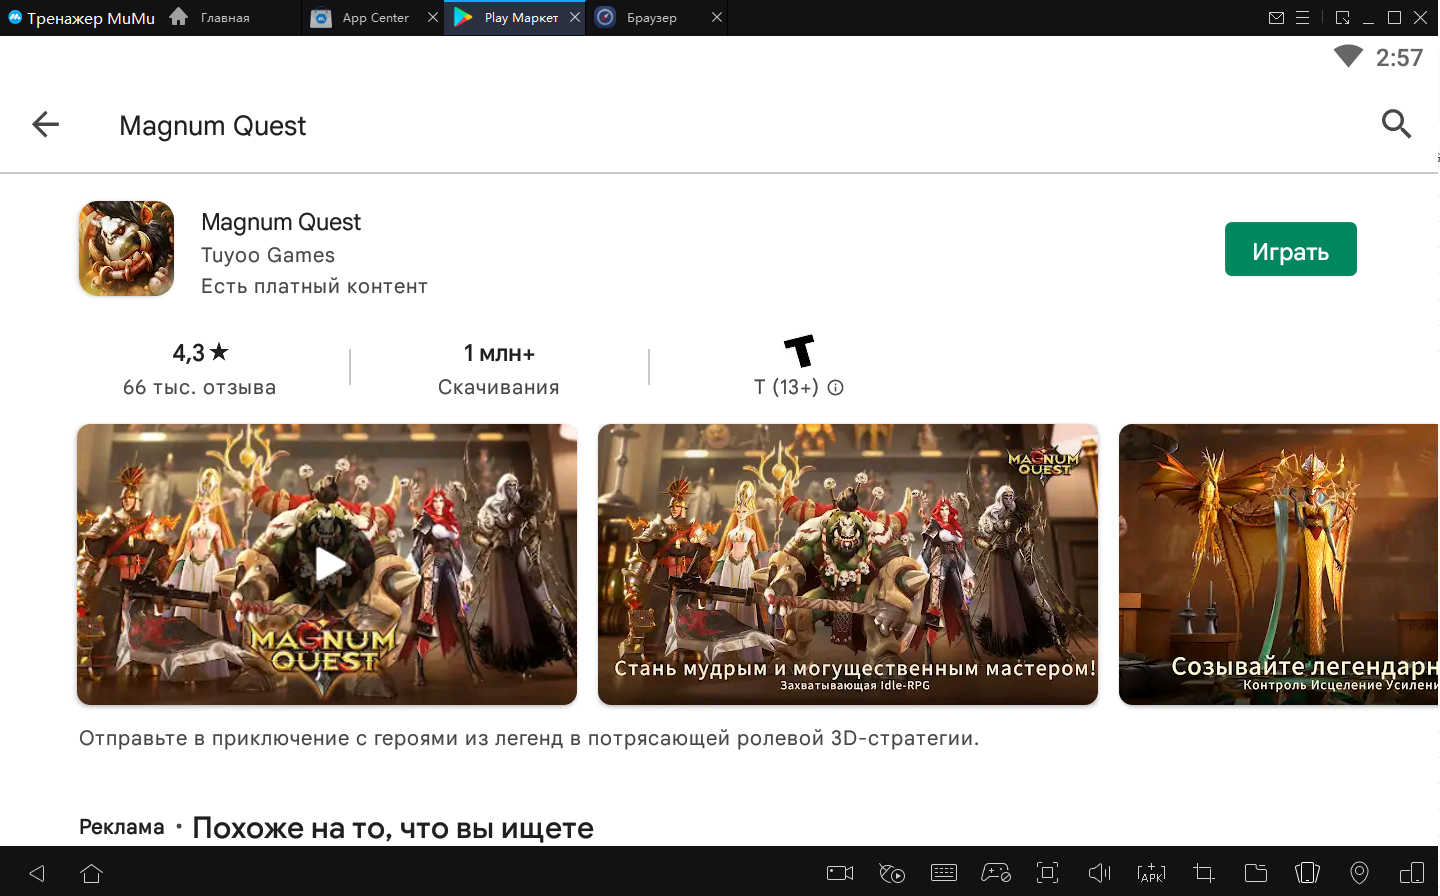Viewport: 1440px width, 896px height.
Task: Take a screenshot with the capture icon
Action: [1048, 873]
